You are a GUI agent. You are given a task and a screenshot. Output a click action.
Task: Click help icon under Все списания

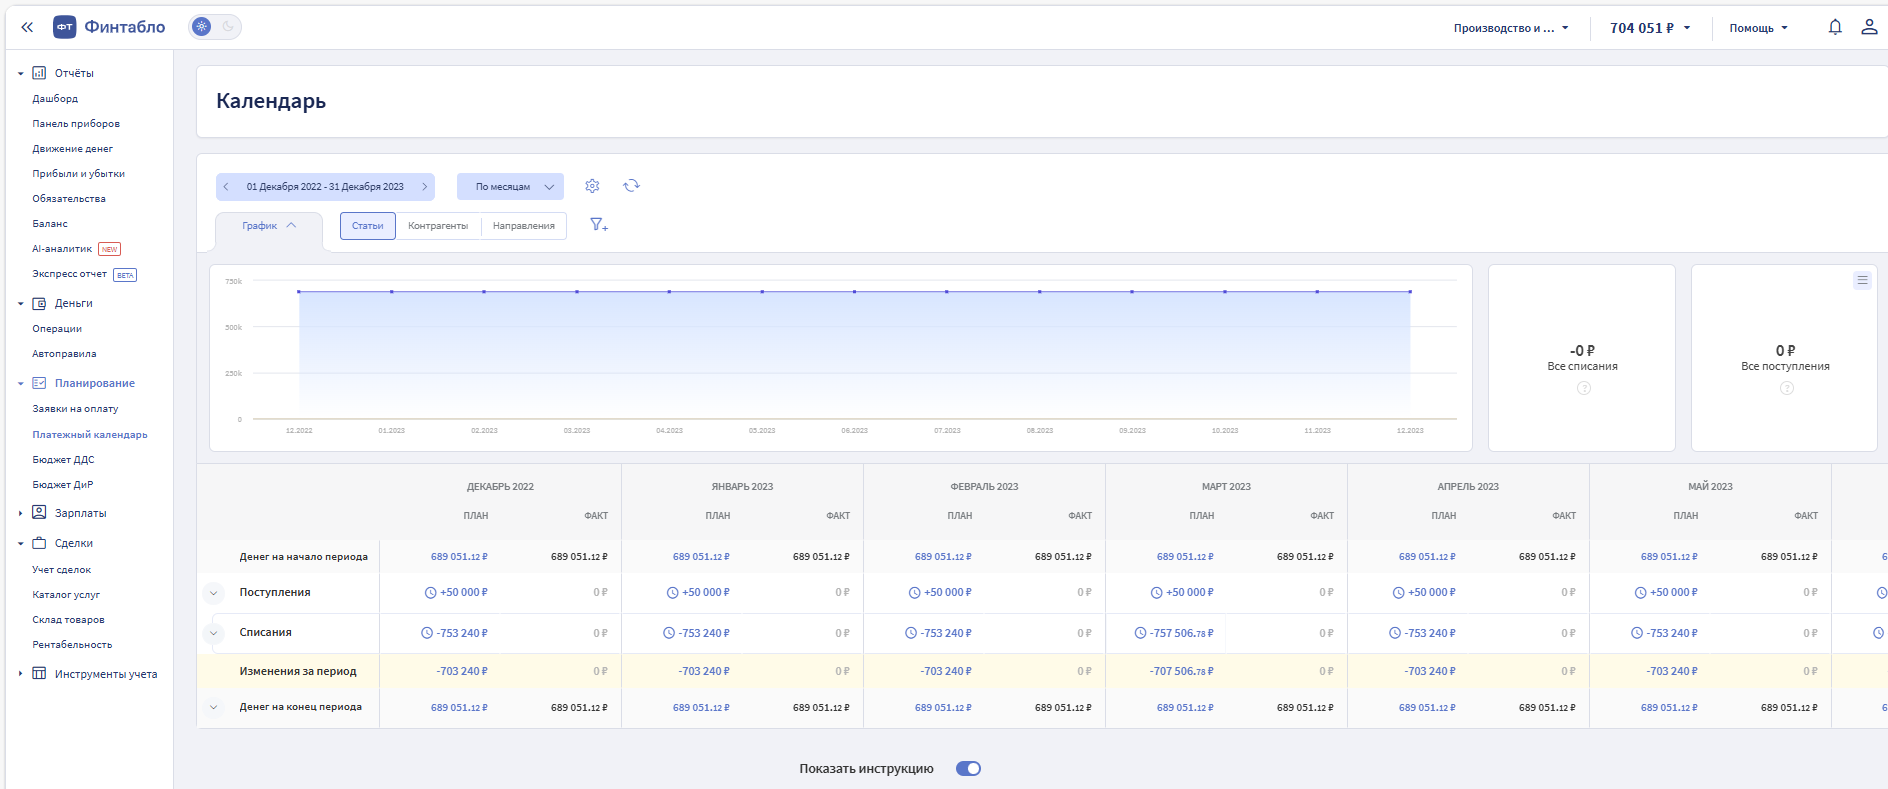click(x=1583, y=388)
